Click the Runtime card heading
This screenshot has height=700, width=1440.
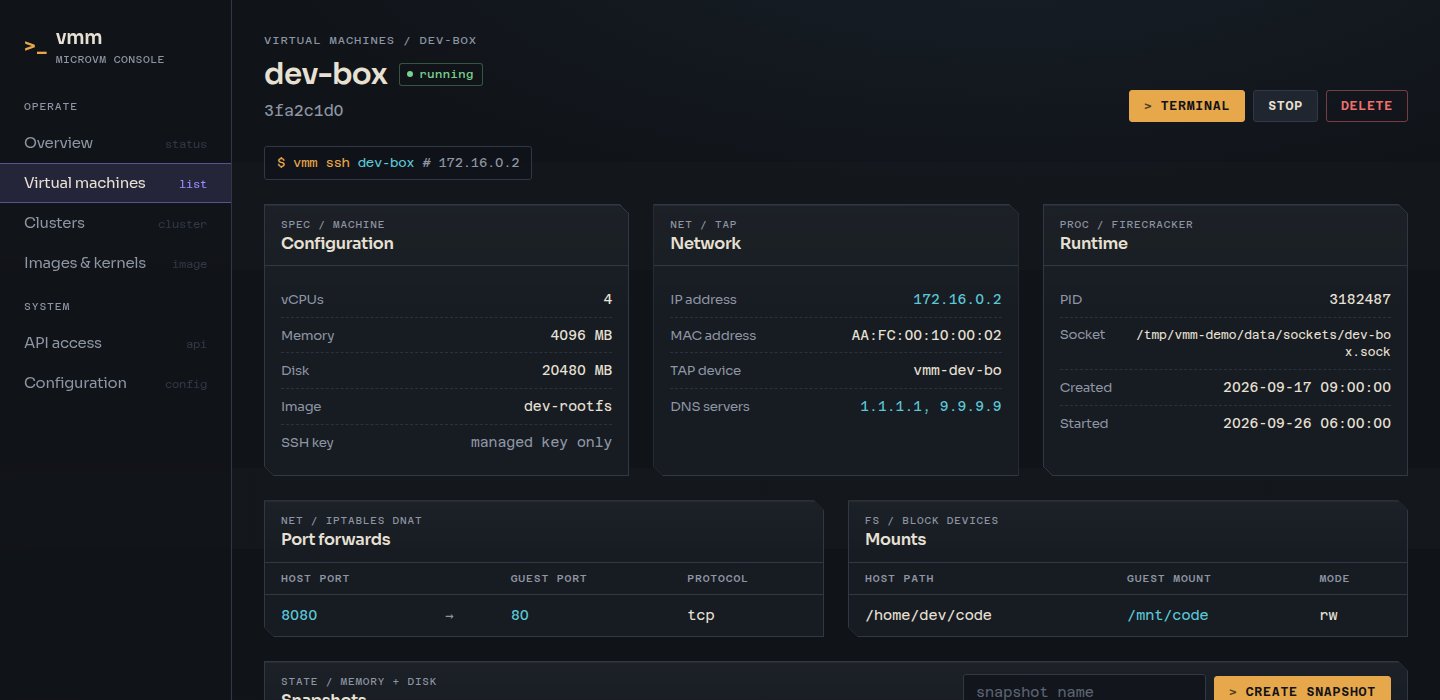1094,244
